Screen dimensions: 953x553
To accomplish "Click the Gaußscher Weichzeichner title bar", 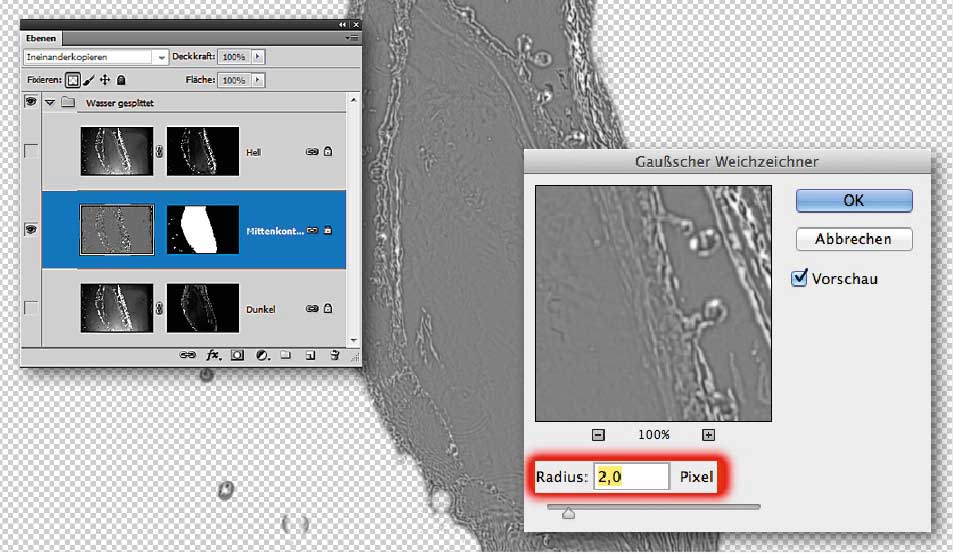I will coord(727,162).
